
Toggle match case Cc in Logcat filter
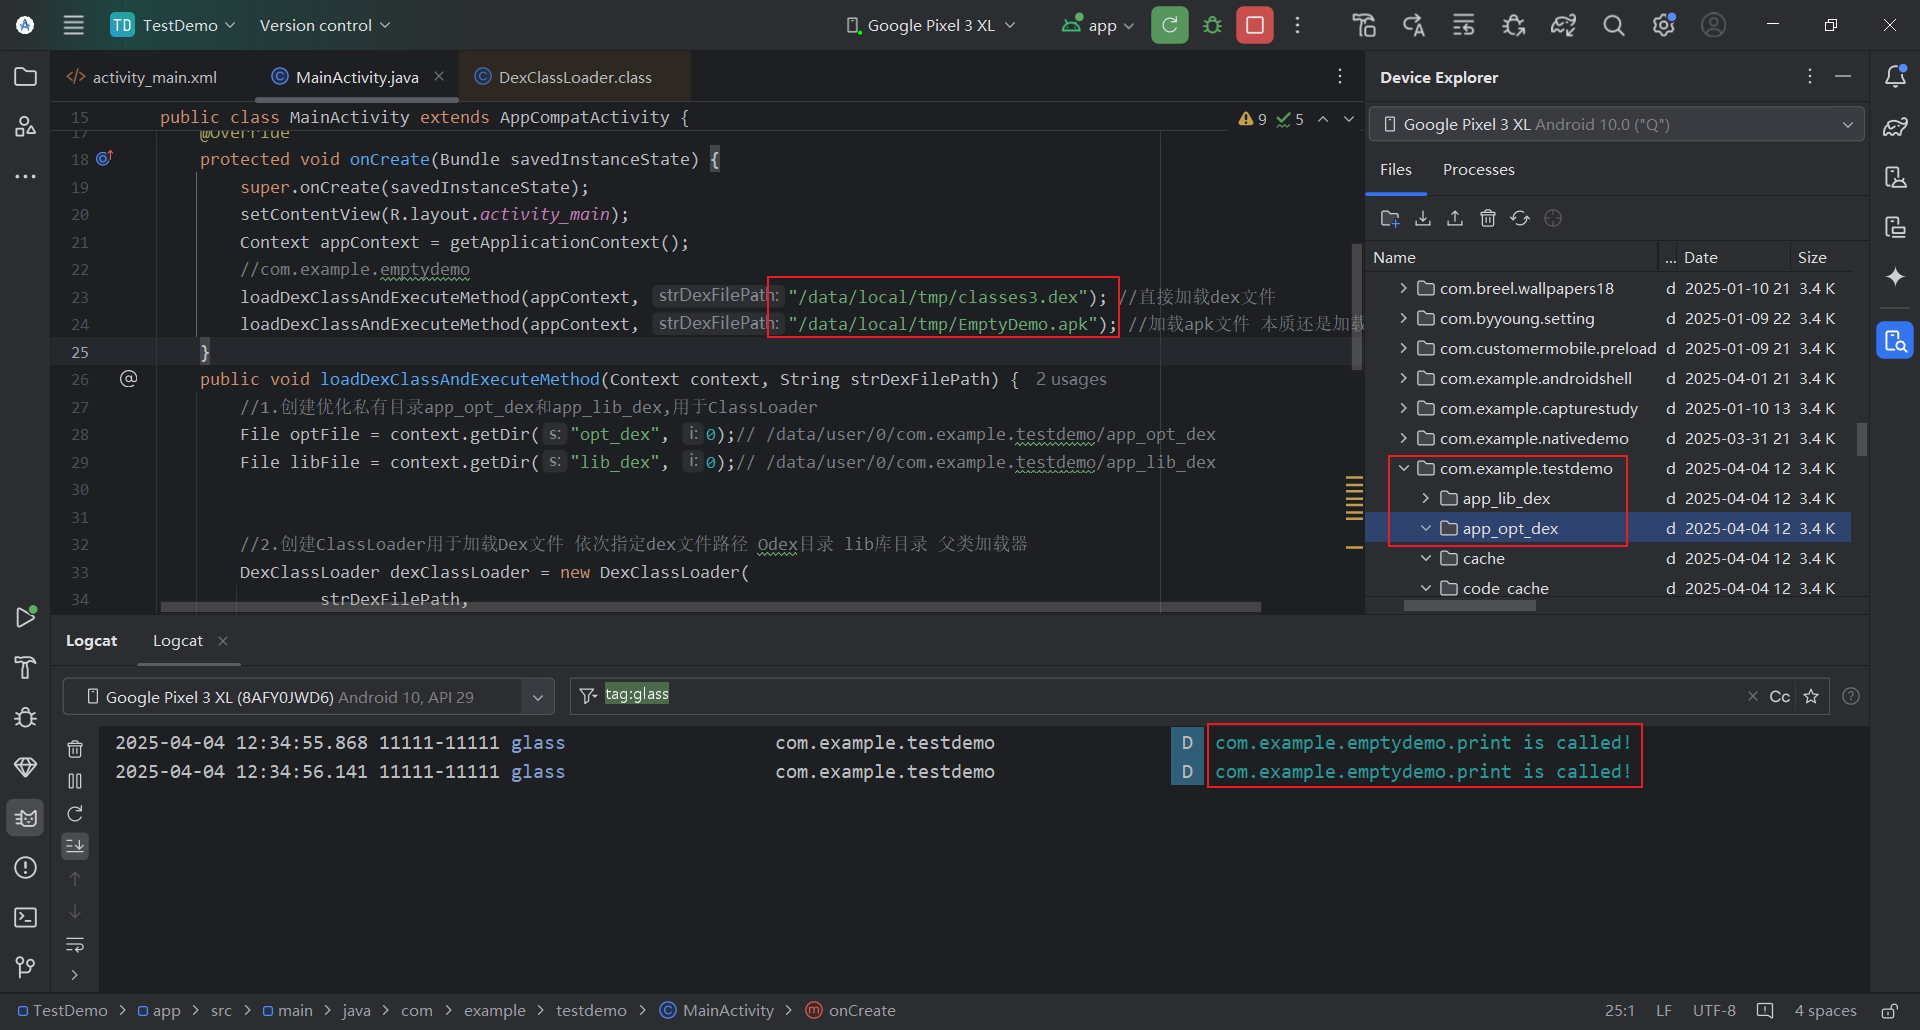pyautogui.click(x=1780, y=696)
